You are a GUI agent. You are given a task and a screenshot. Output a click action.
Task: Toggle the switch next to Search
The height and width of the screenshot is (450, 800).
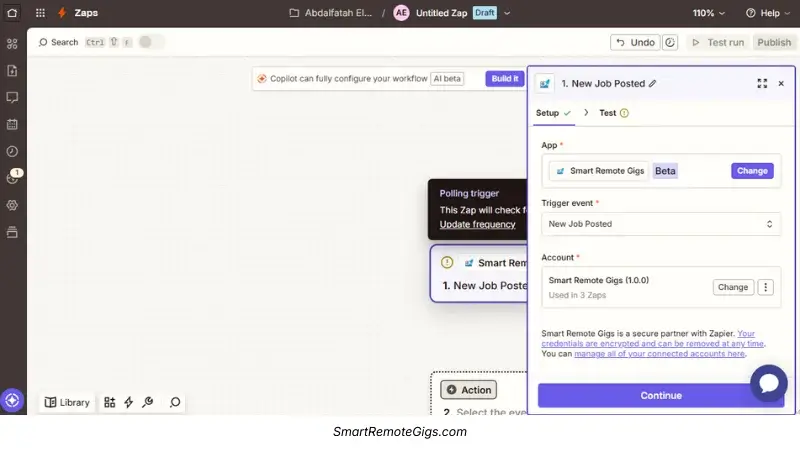151,42
